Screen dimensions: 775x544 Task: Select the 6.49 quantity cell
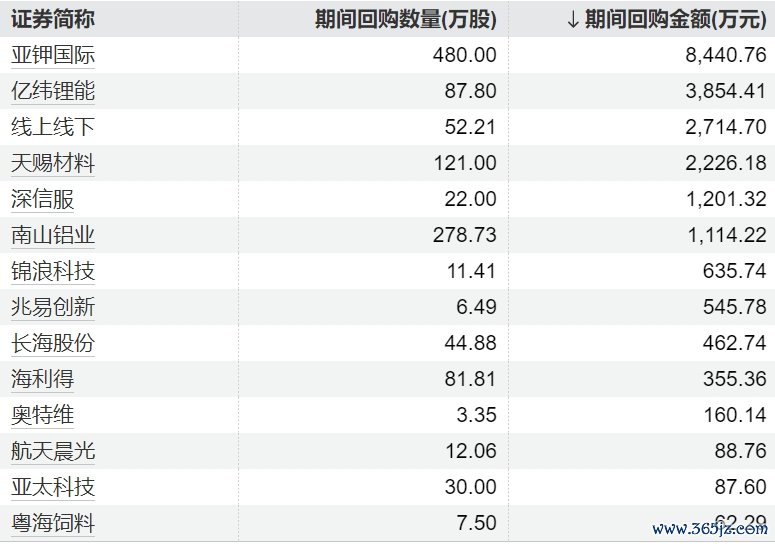point(373,307)
